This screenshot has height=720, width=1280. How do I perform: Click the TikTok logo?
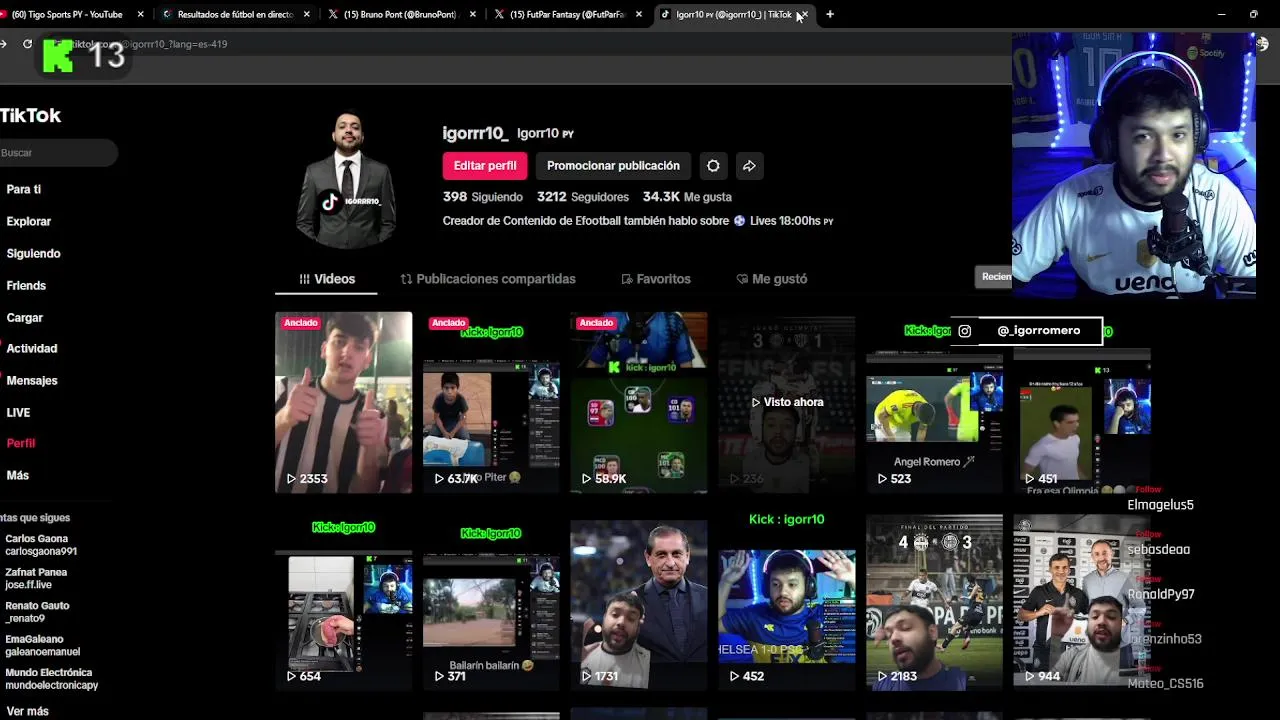[x=30, y=115]
